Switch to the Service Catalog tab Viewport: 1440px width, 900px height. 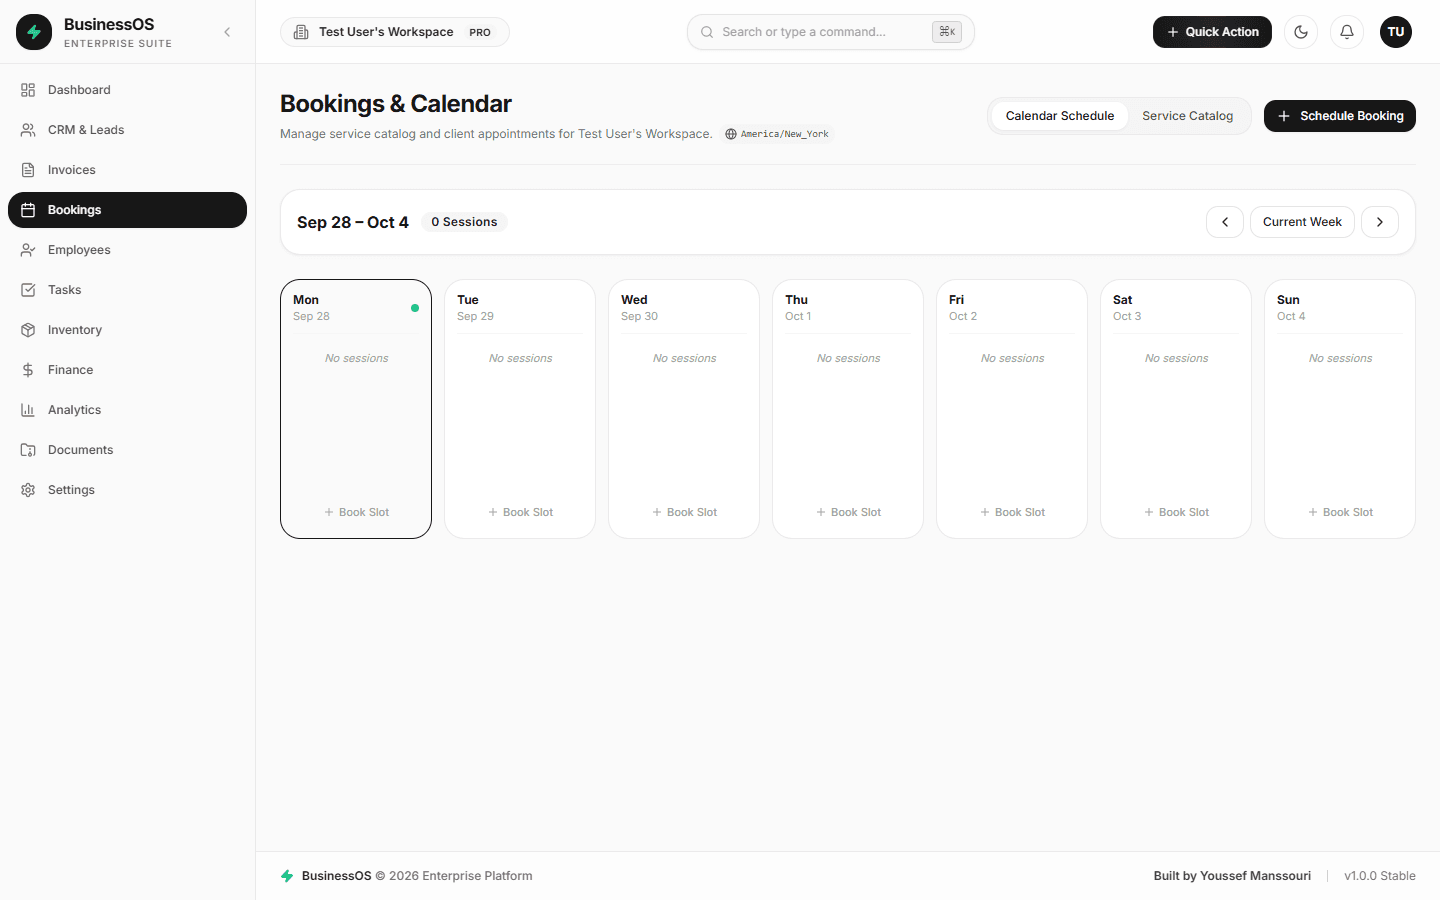[x=1188, y=116]
